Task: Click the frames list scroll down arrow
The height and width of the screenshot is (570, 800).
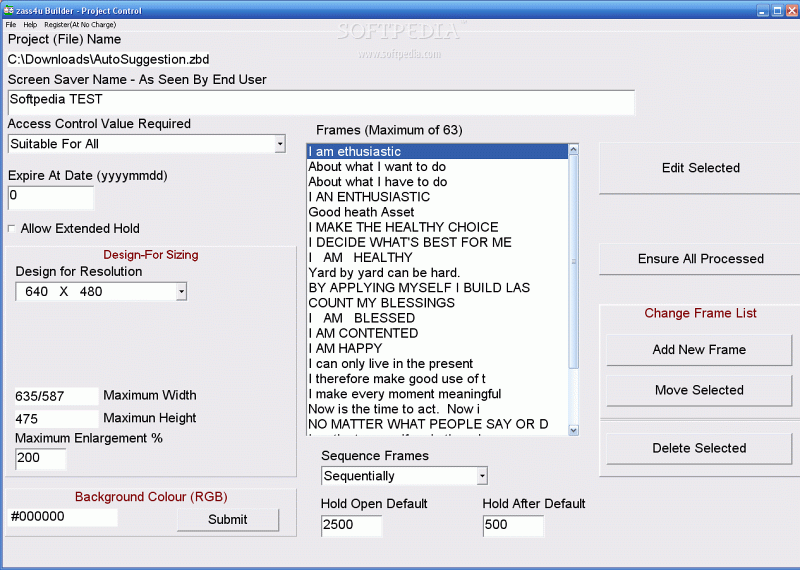Action: 573,430
